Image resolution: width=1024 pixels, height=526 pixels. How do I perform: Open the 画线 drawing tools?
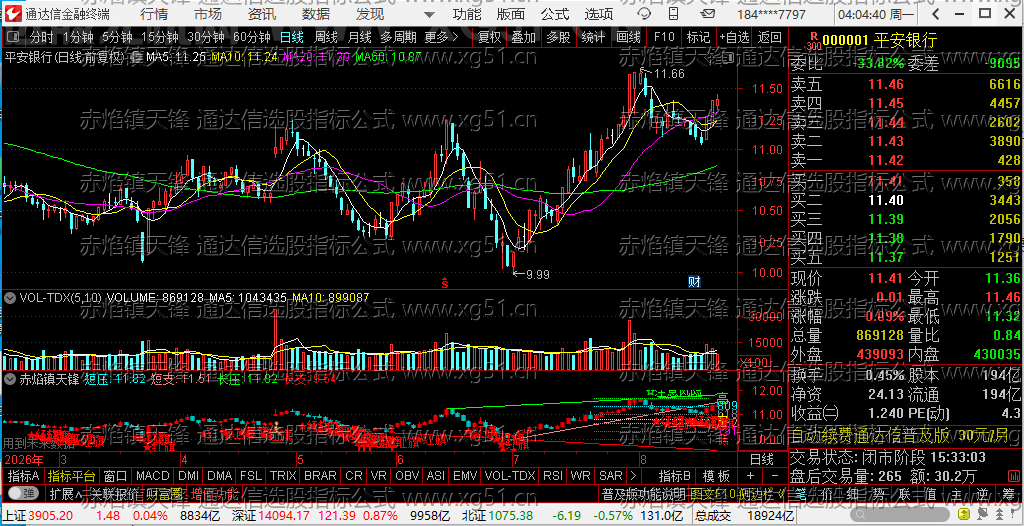point(628,38)
